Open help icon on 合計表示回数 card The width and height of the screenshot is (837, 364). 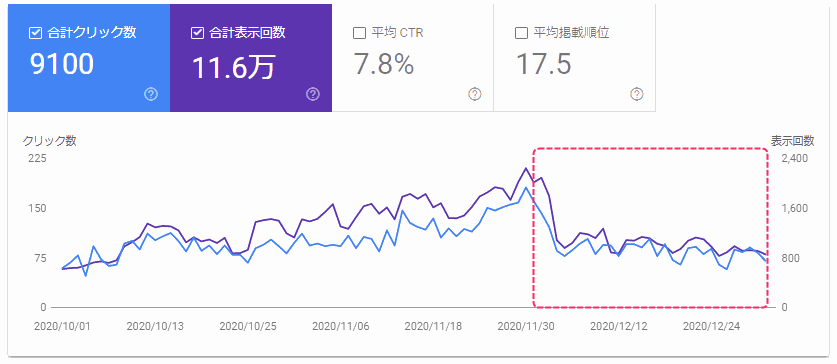tap(313, 94)
